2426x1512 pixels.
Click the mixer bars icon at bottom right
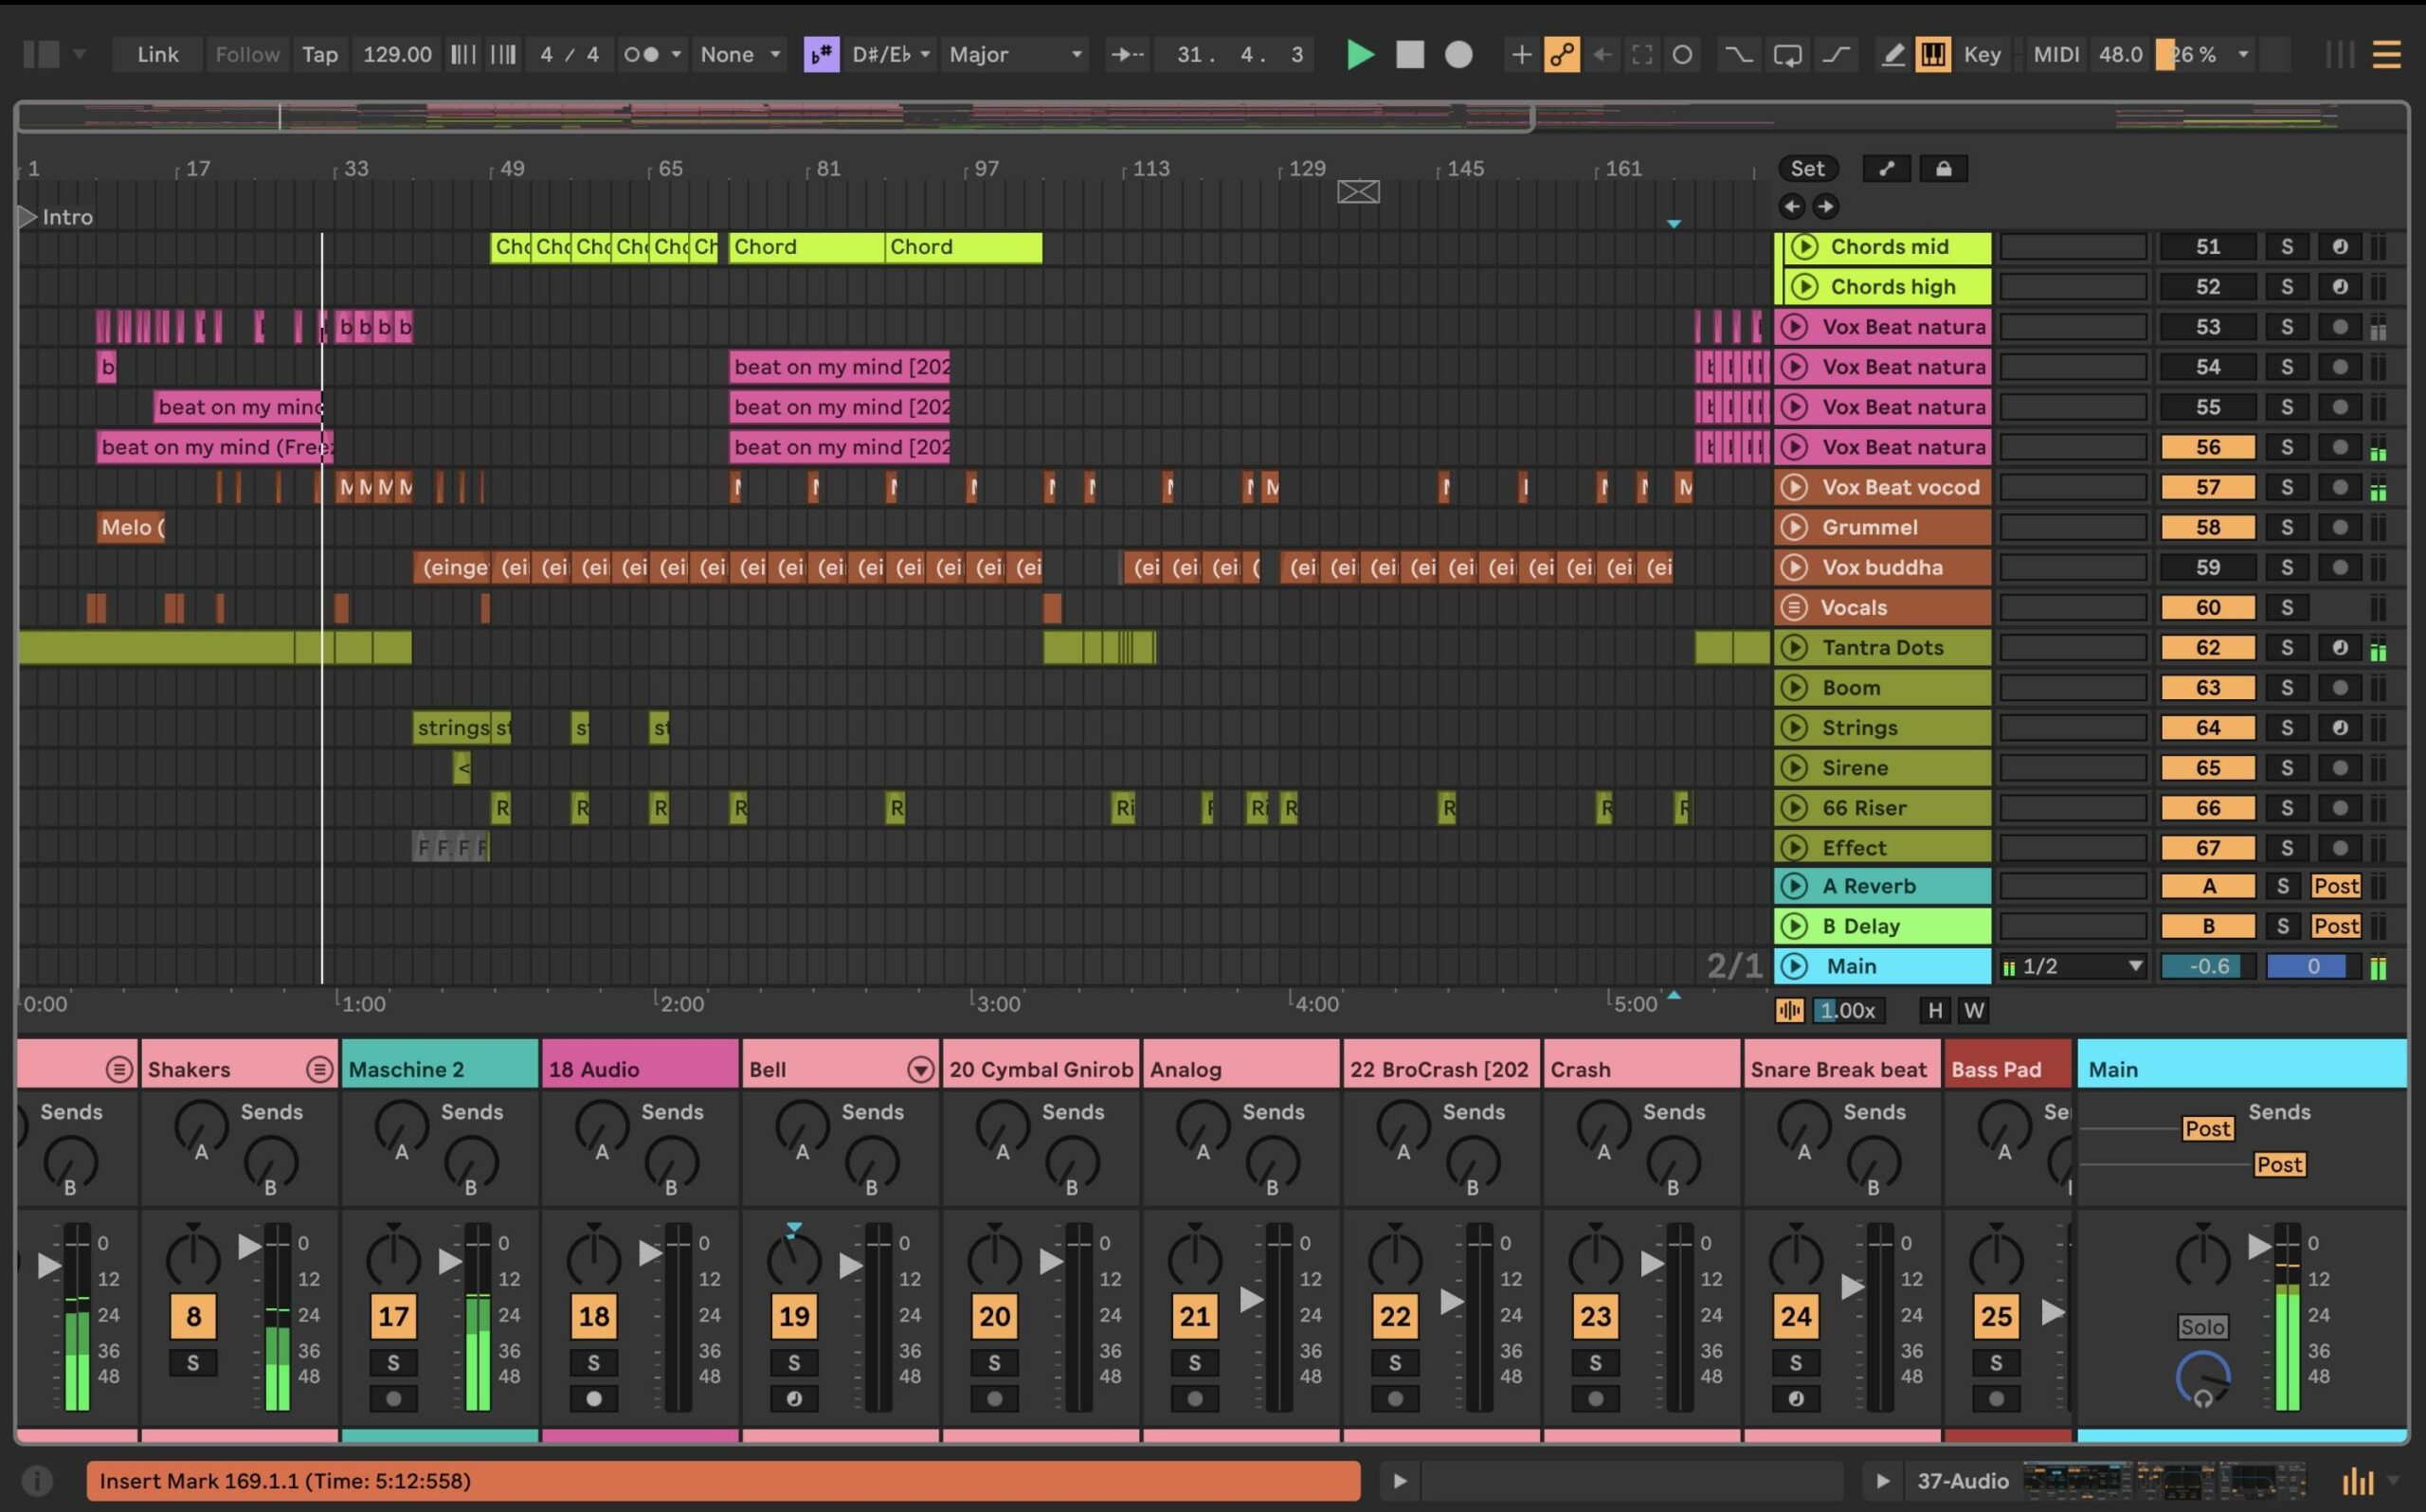pyautogui.click(x=2358, y=1481)
